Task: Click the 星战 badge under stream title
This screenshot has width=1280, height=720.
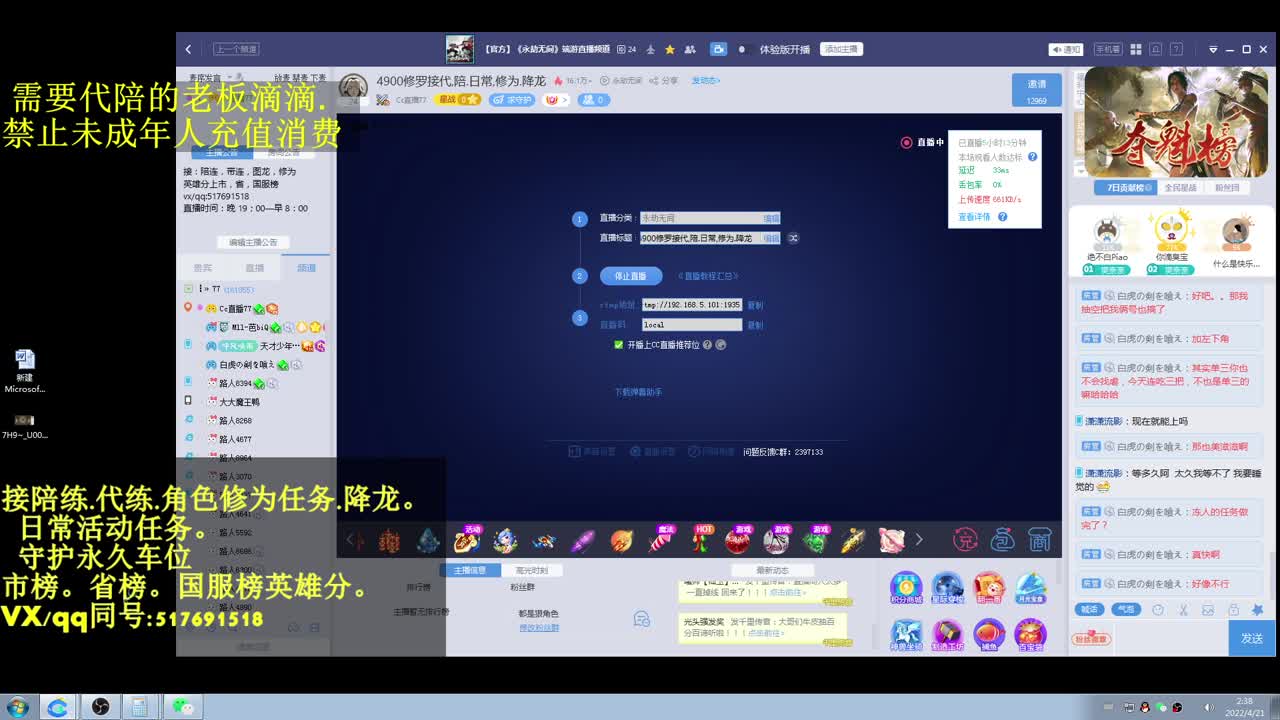Action: coord(459,100)
